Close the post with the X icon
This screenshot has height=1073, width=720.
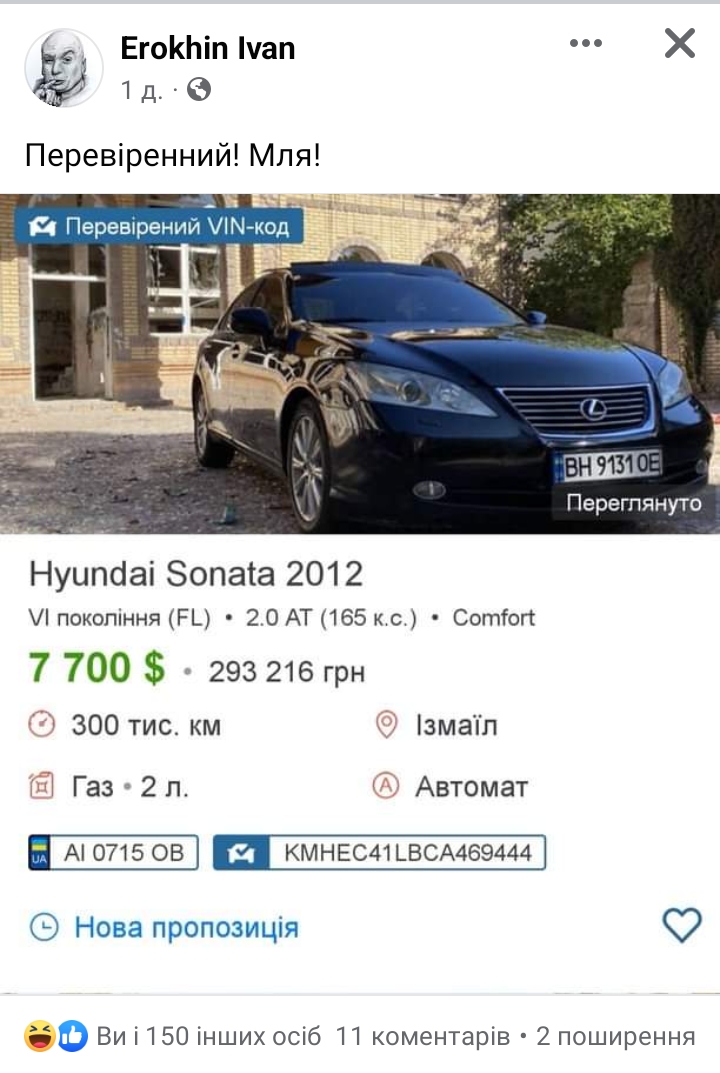[x=680, y=43]
